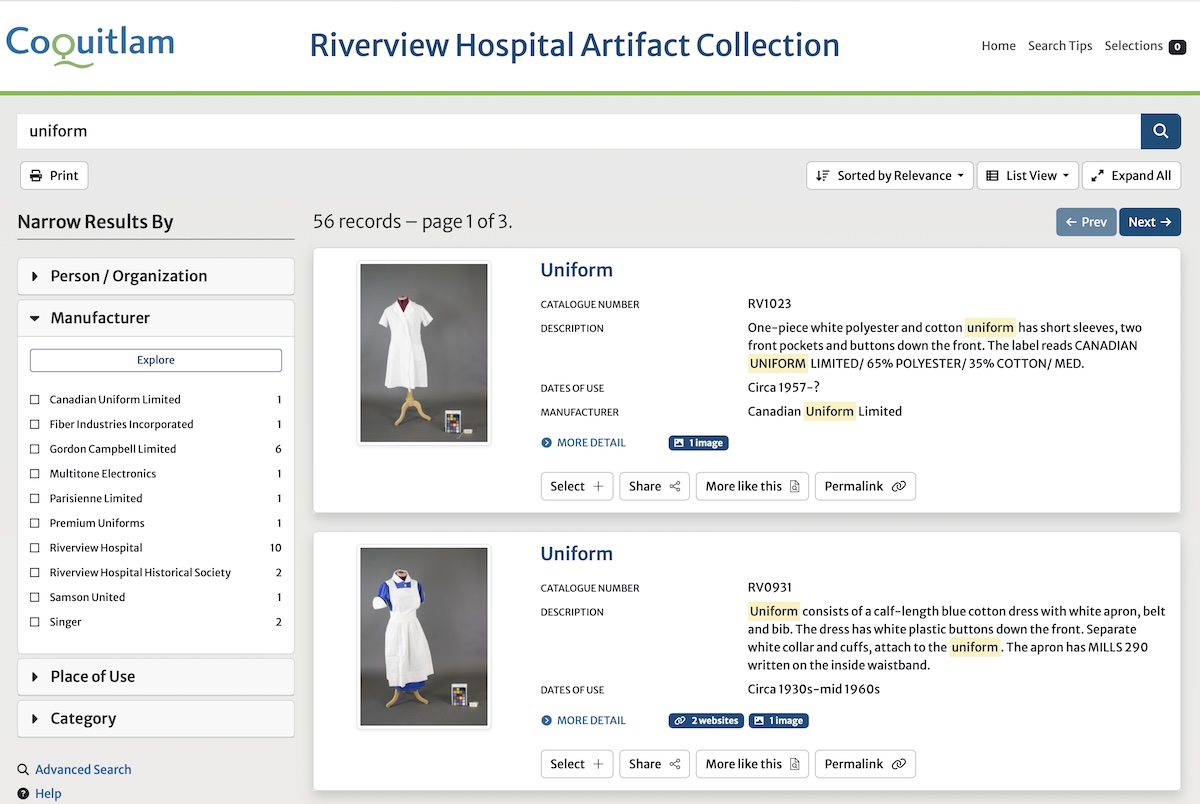Click More like this on RV0931 record
1200x804 pixels.
[x=752, y=764]
